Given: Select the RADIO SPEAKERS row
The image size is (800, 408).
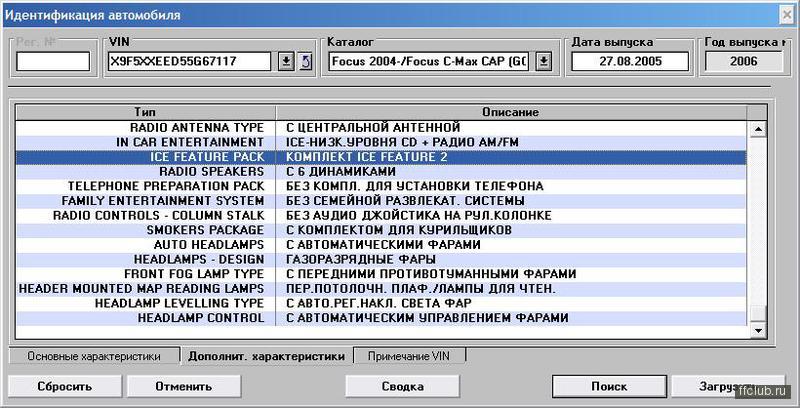Looking at the screenshot, I should tap(381, 171).
